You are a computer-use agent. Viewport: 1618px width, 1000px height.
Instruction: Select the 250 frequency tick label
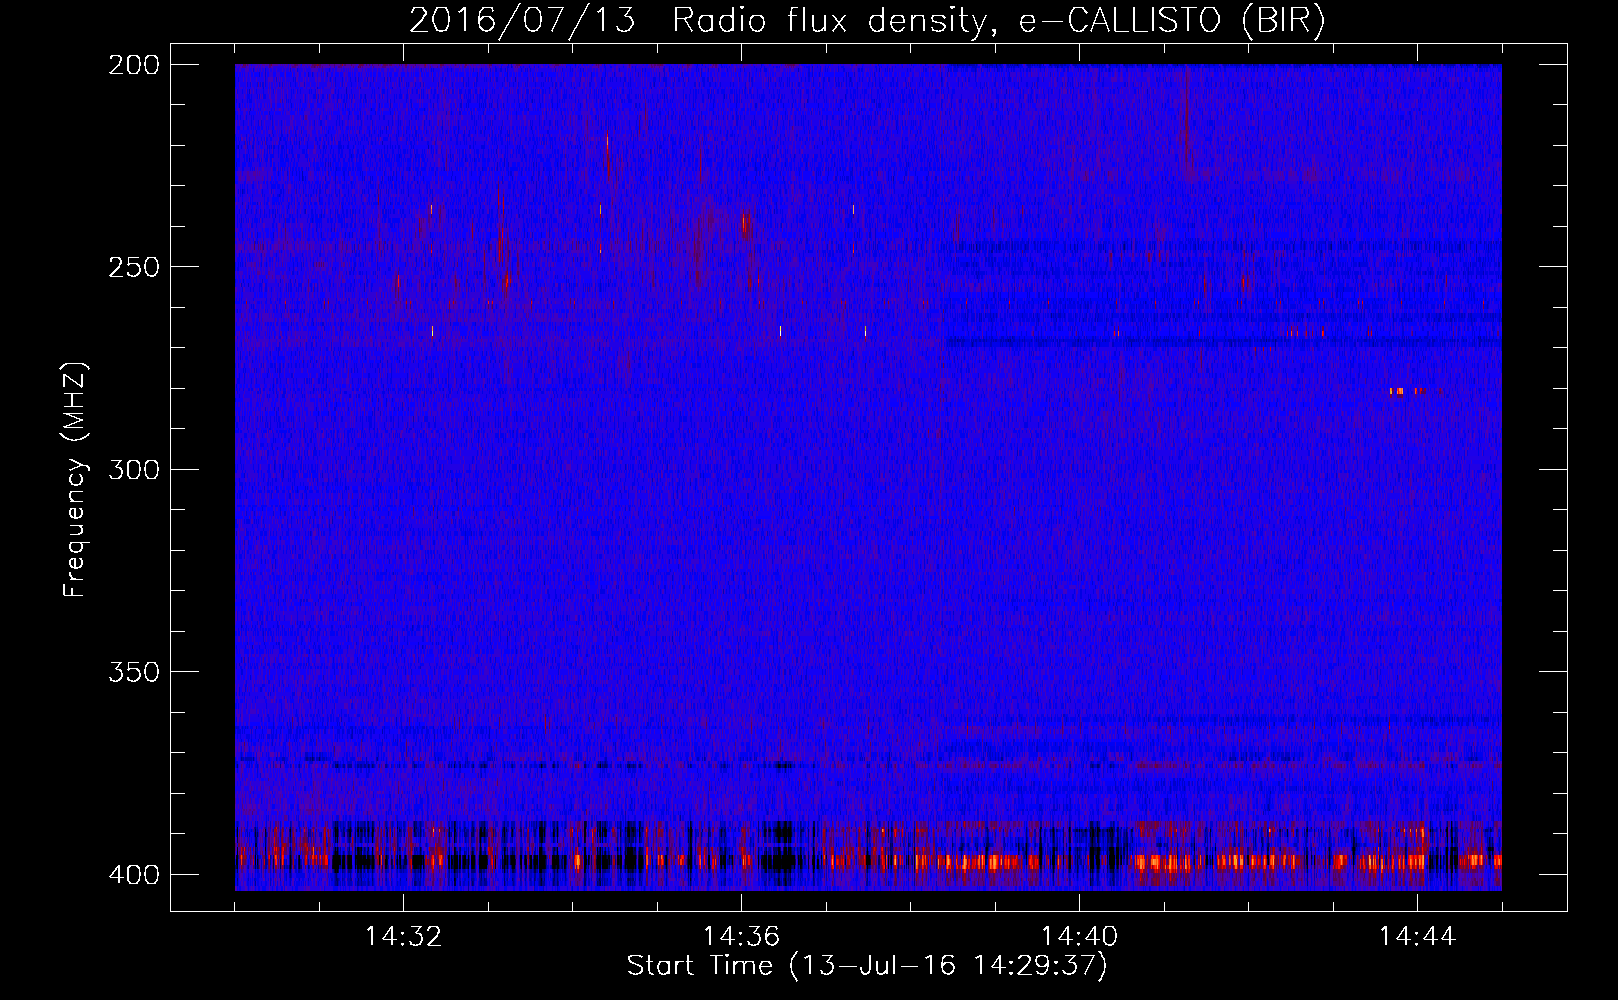[133, 267]
